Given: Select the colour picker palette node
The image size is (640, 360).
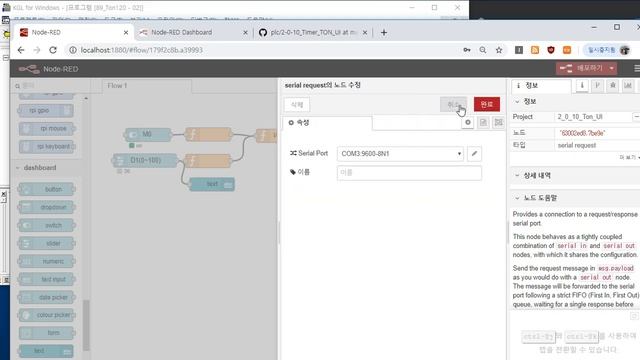Looking at the screenshot, I should [x=47, y=315].
